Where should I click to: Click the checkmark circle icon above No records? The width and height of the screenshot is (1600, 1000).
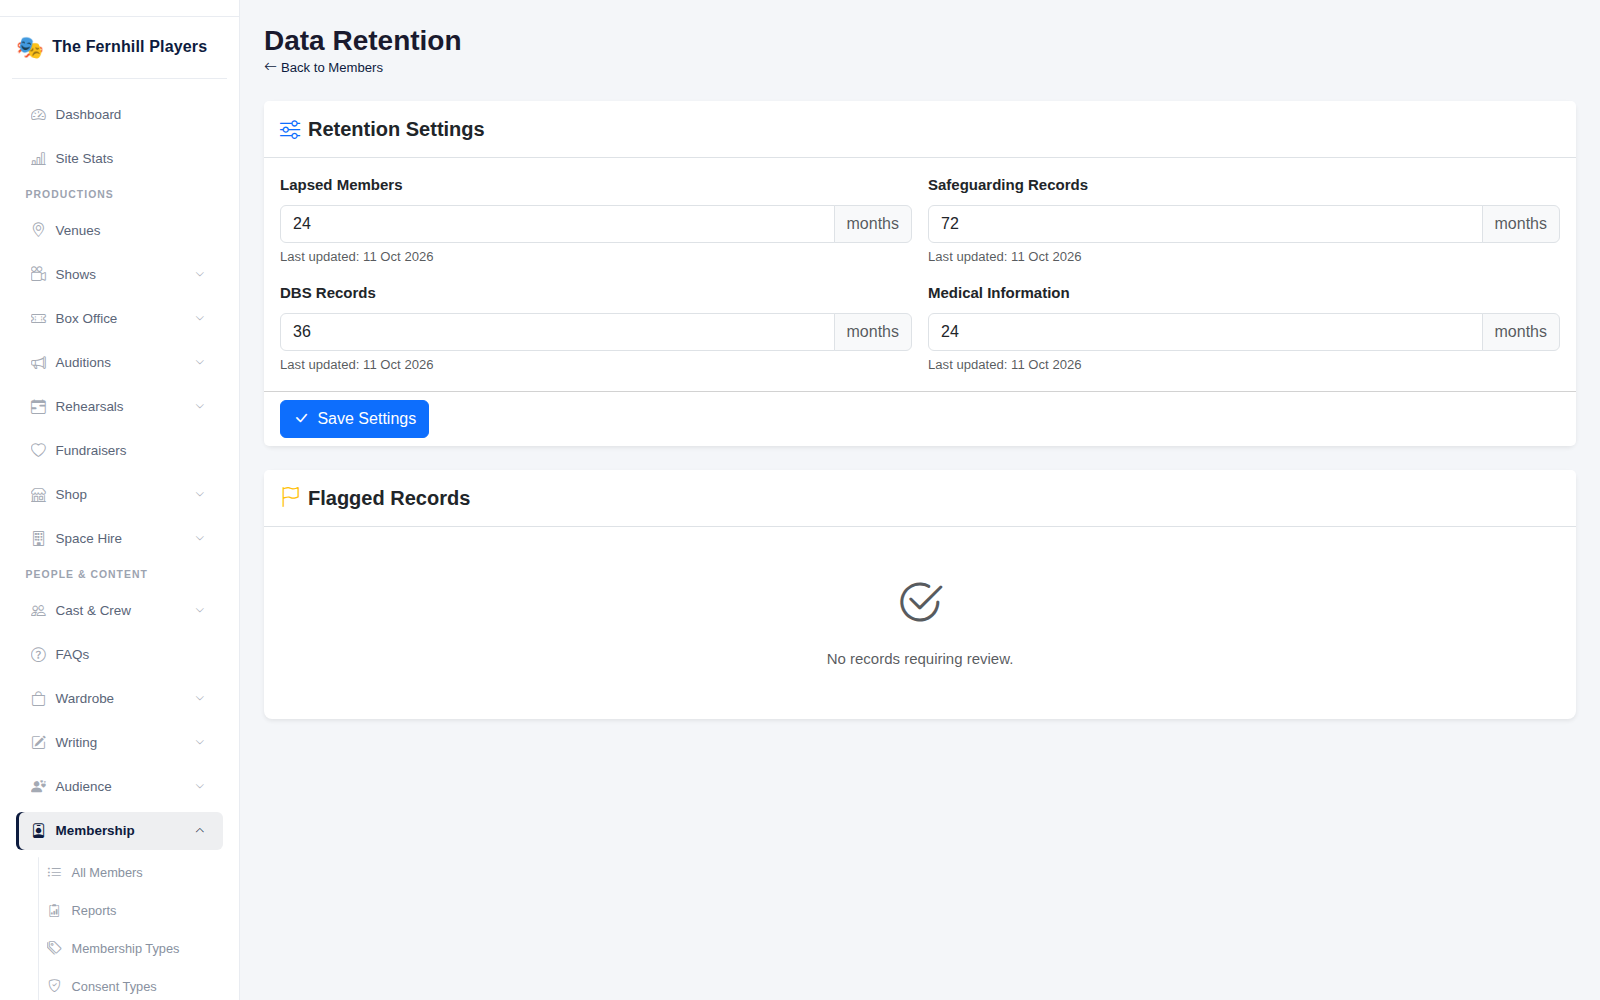click(x=920, y=602)
